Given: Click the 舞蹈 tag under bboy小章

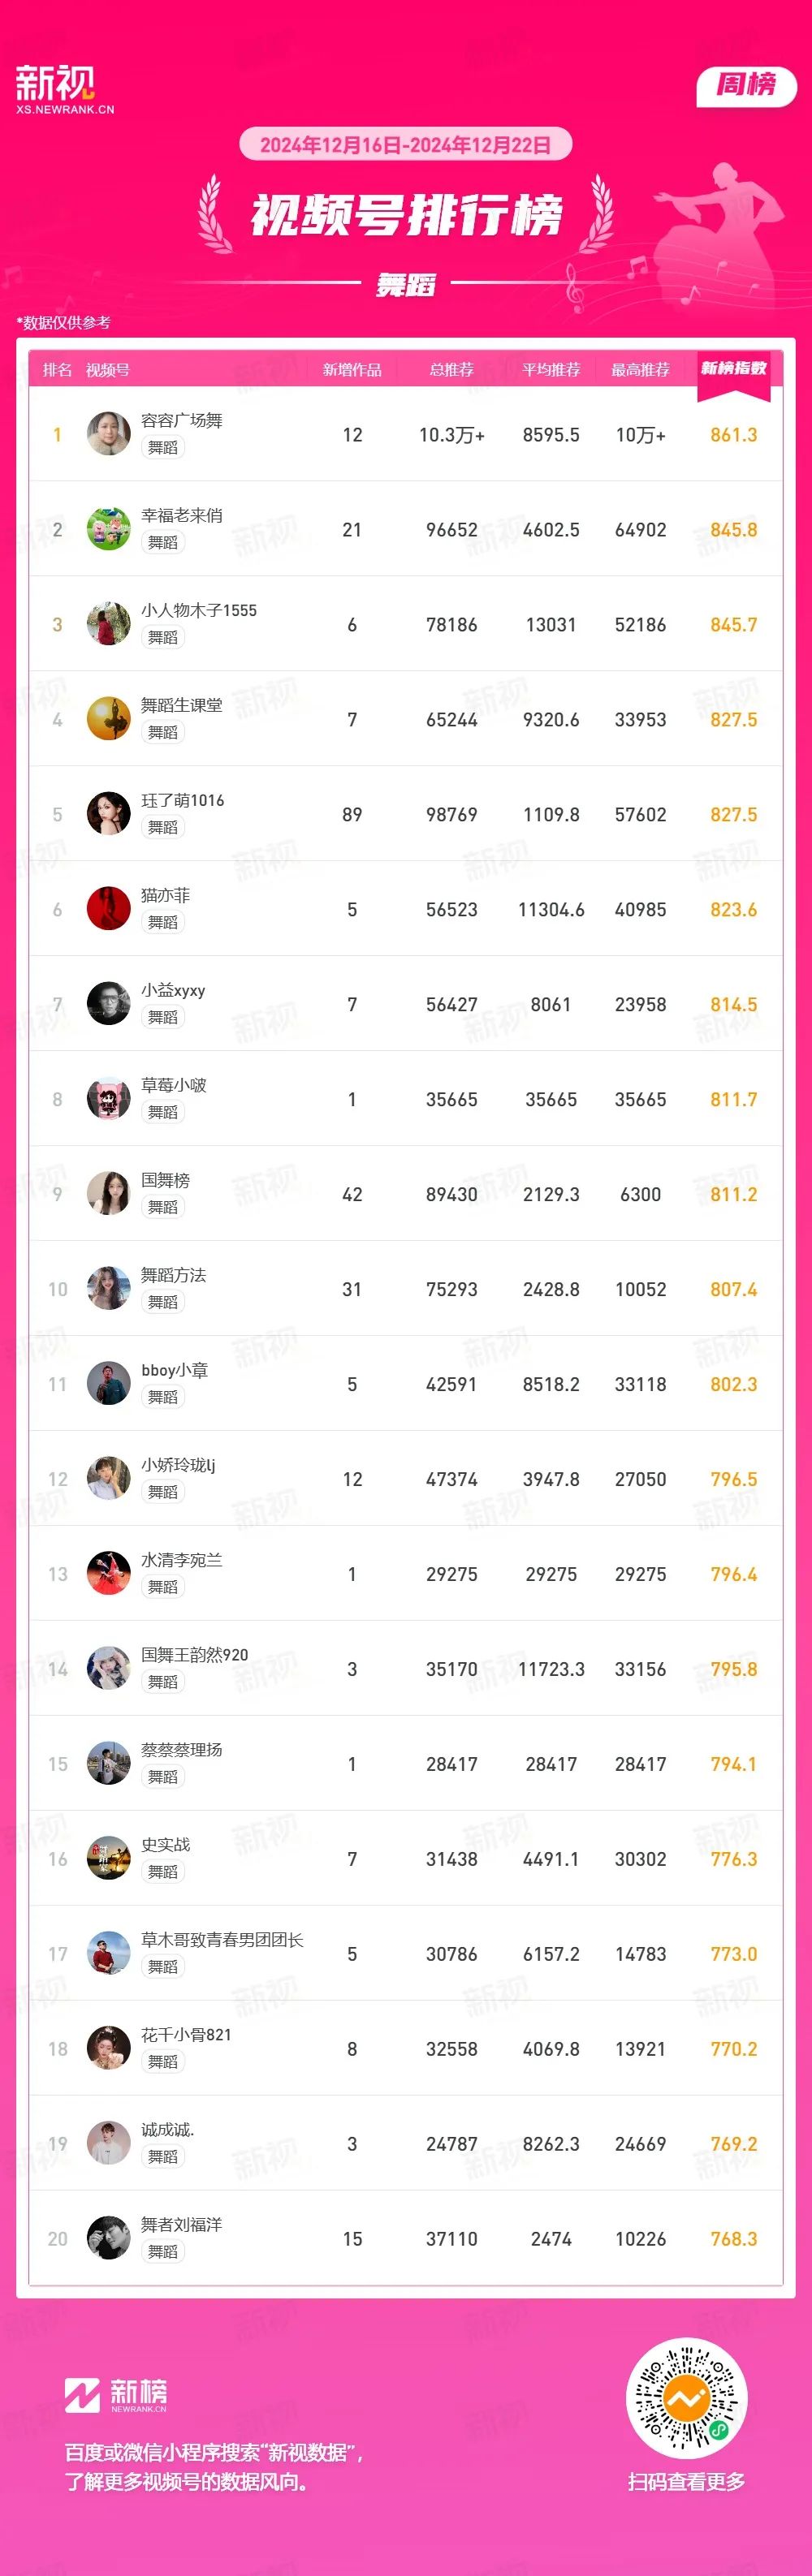Looking at the screenshot, I should [163, 1397].
